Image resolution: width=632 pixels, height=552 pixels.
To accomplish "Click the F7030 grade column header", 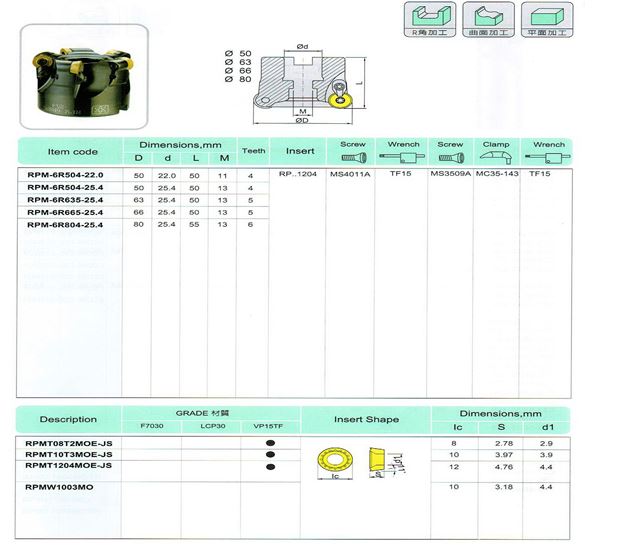I will coord(152,426).
